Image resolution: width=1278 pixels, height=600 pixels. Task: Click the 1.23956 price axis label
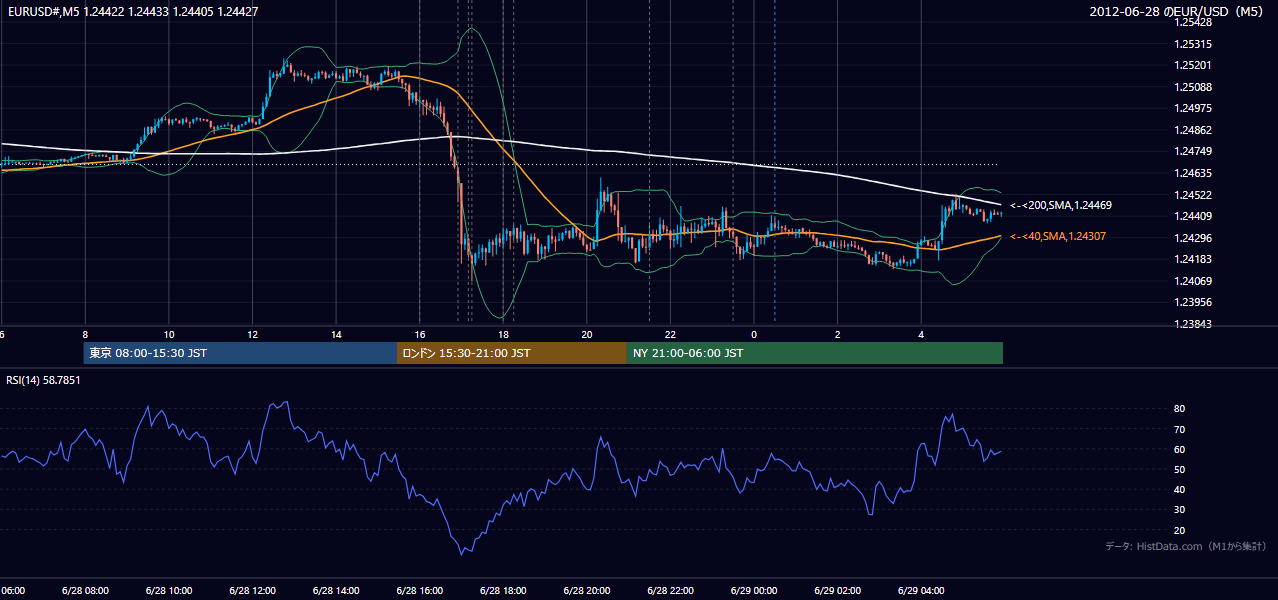coord(1193,302)
